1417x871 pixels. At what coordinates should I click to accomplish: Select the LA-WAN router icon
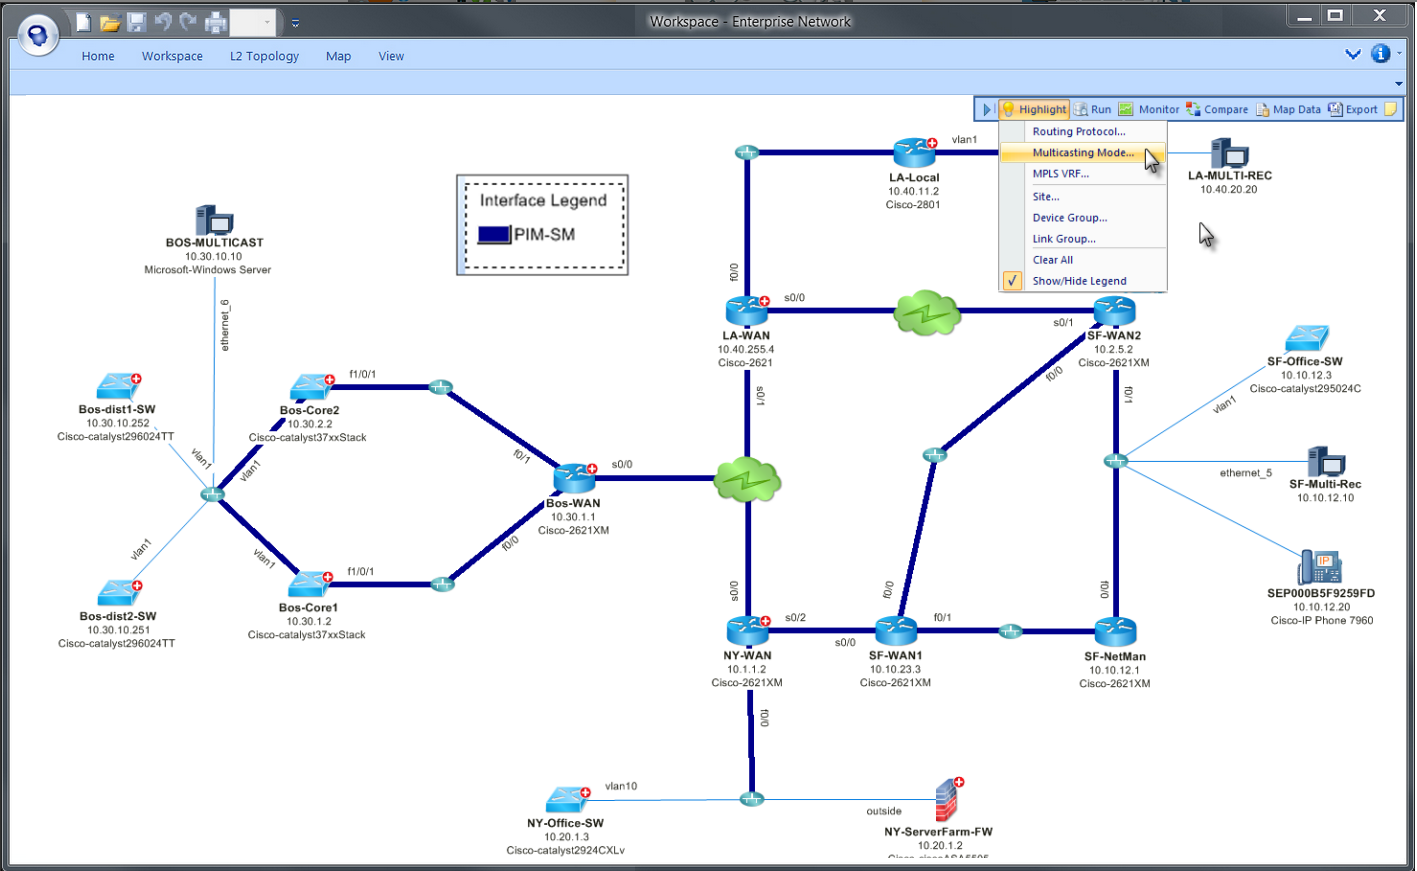(x=747, y=311)
